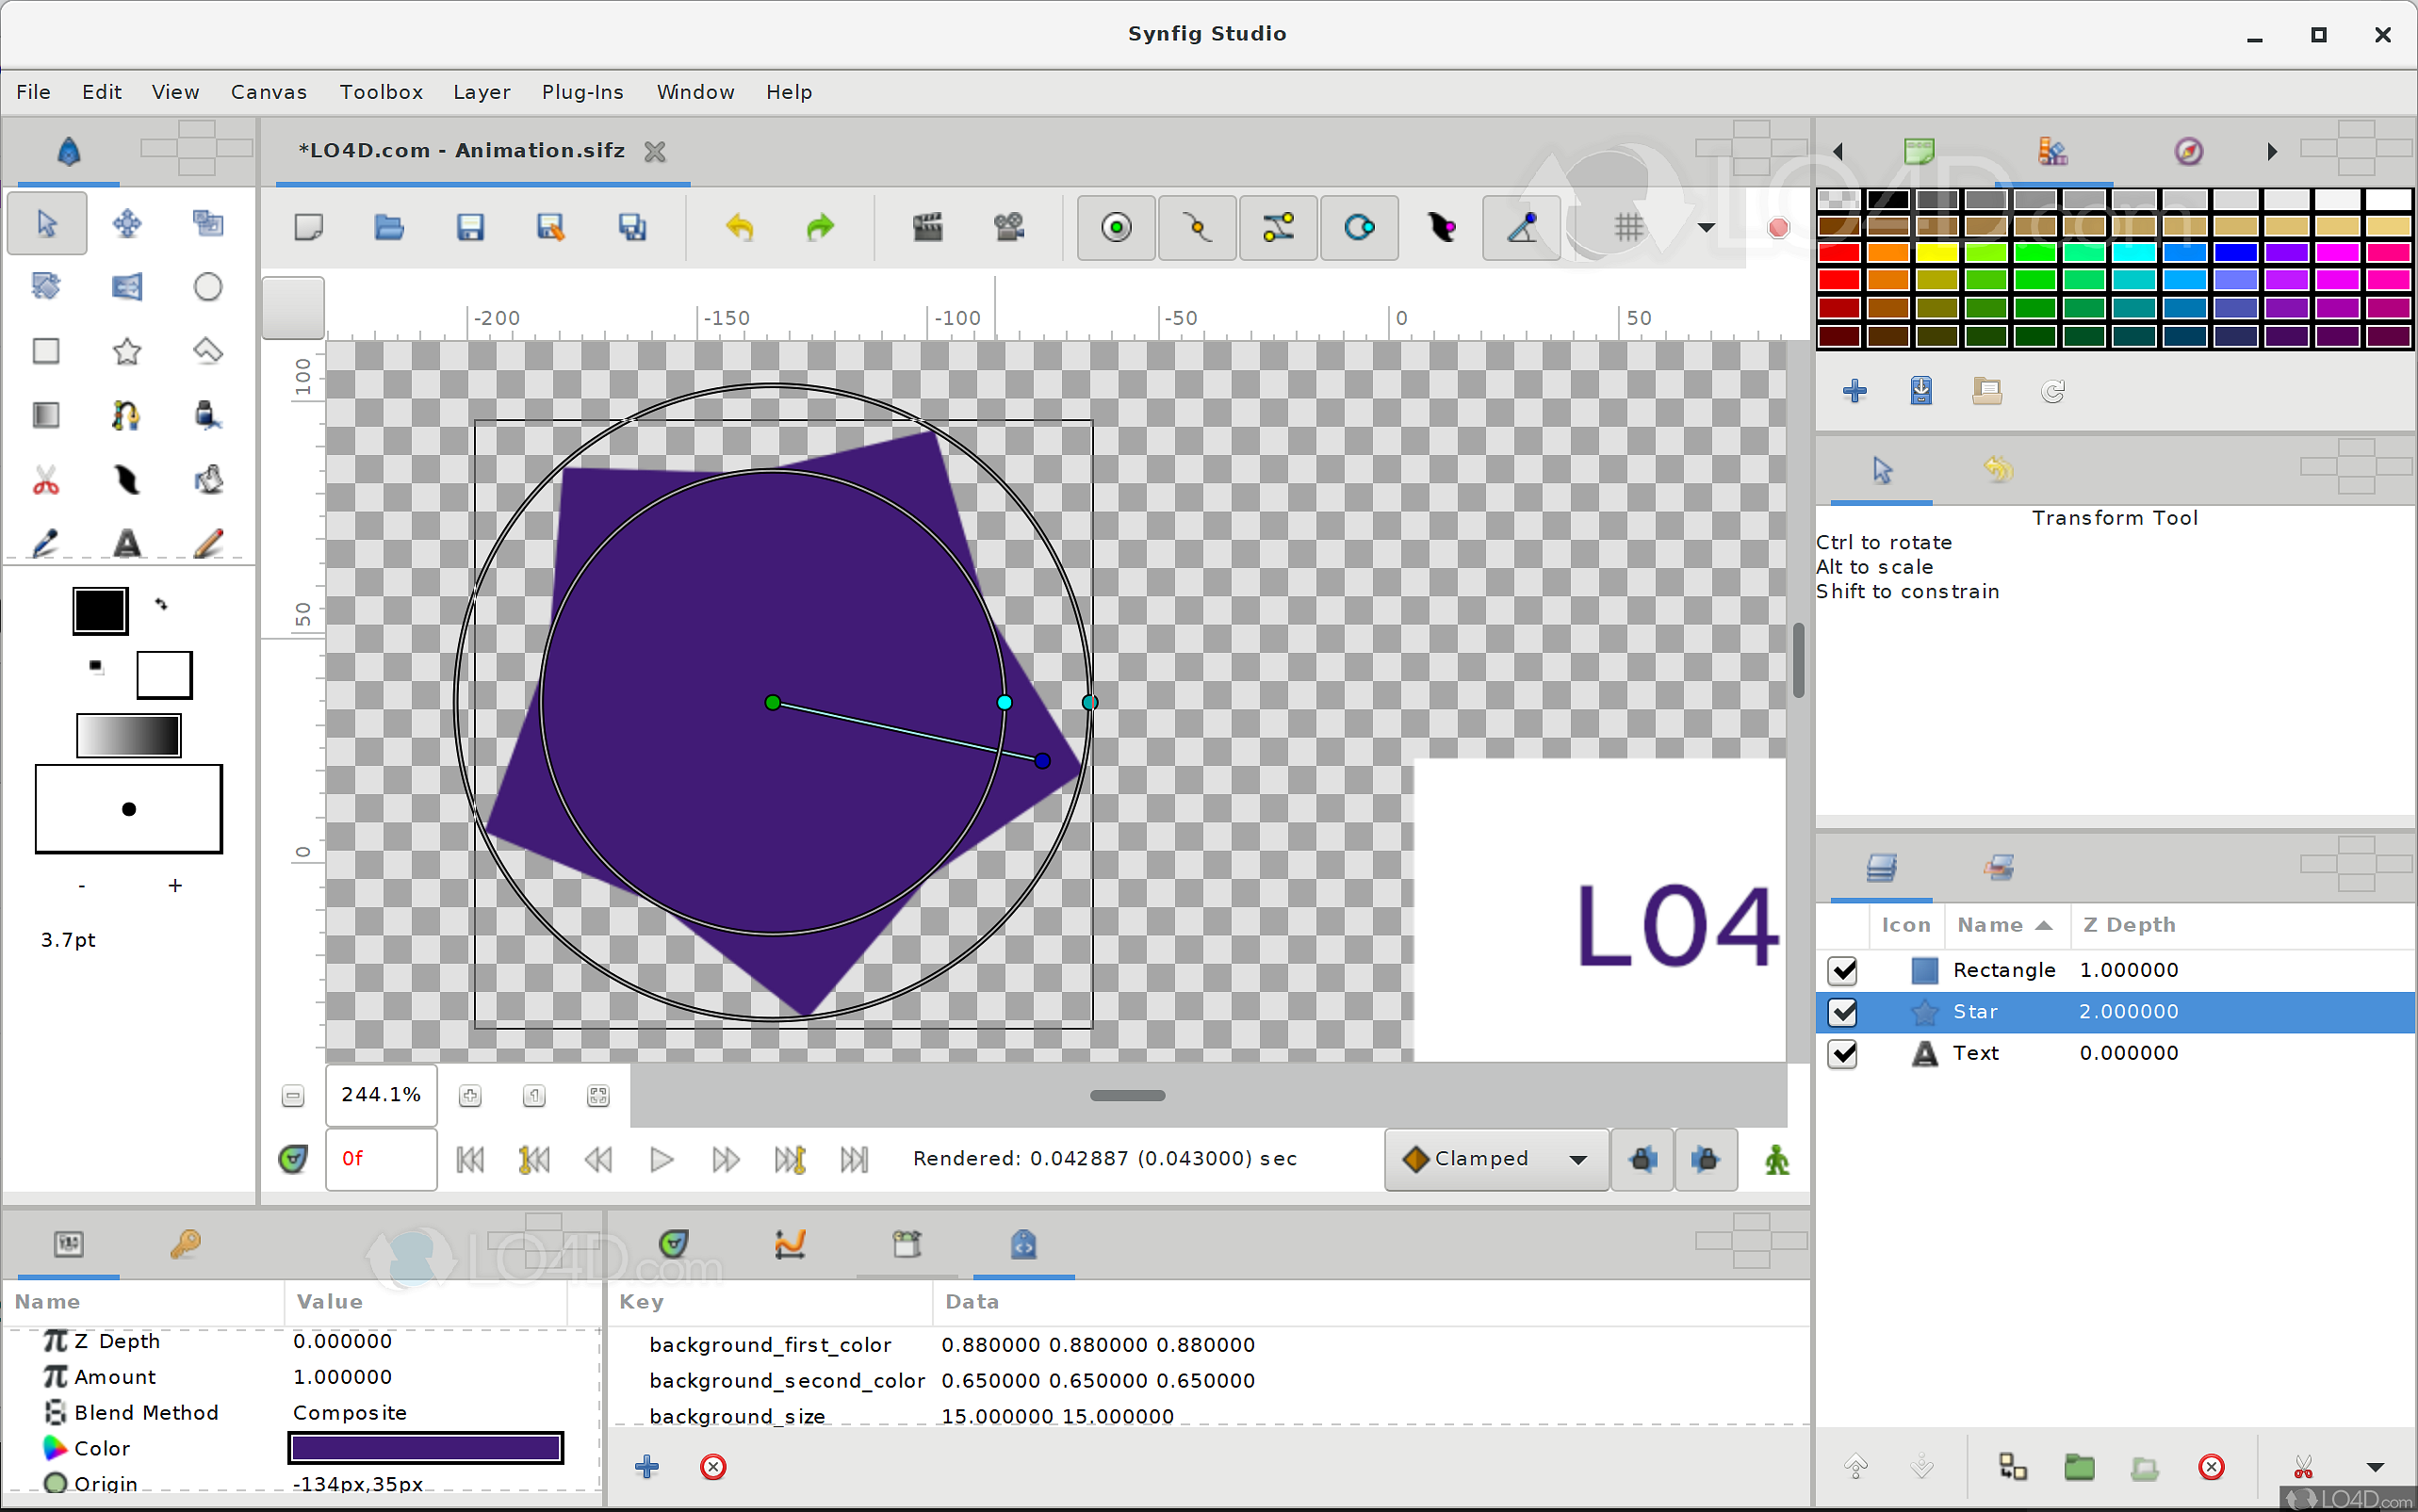Select the Star tool
This screenshot has height=1512, width=2418.
[x=127, y=351]
